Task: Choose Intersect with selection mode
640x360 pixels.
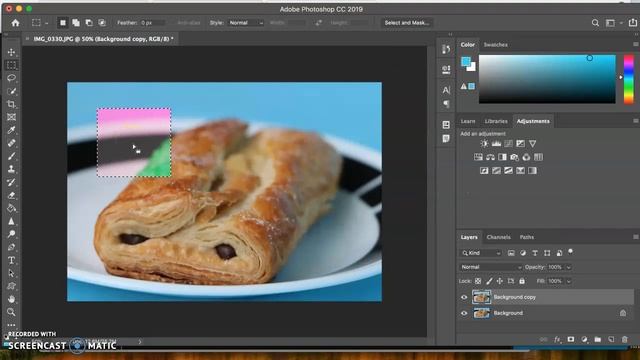Action: pos(102,23)
